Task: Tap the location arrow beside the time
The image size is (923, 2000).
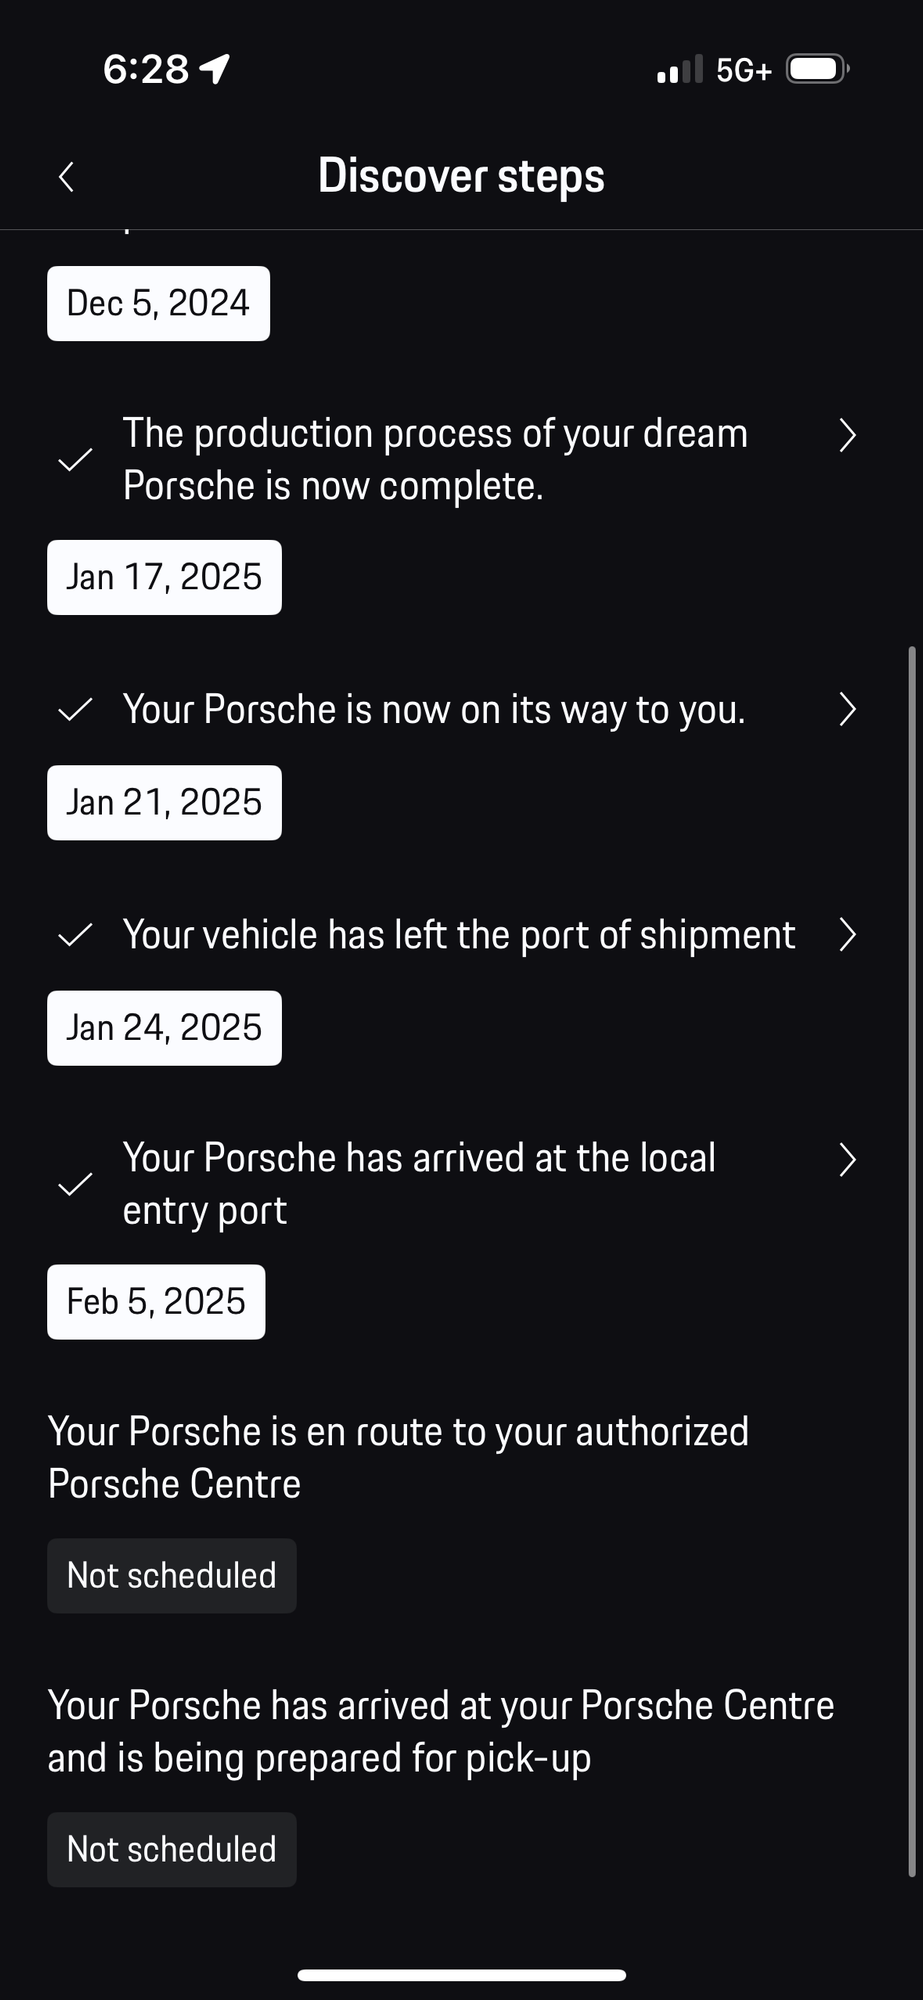Action: pyautogui.click(x=215, y=69)
